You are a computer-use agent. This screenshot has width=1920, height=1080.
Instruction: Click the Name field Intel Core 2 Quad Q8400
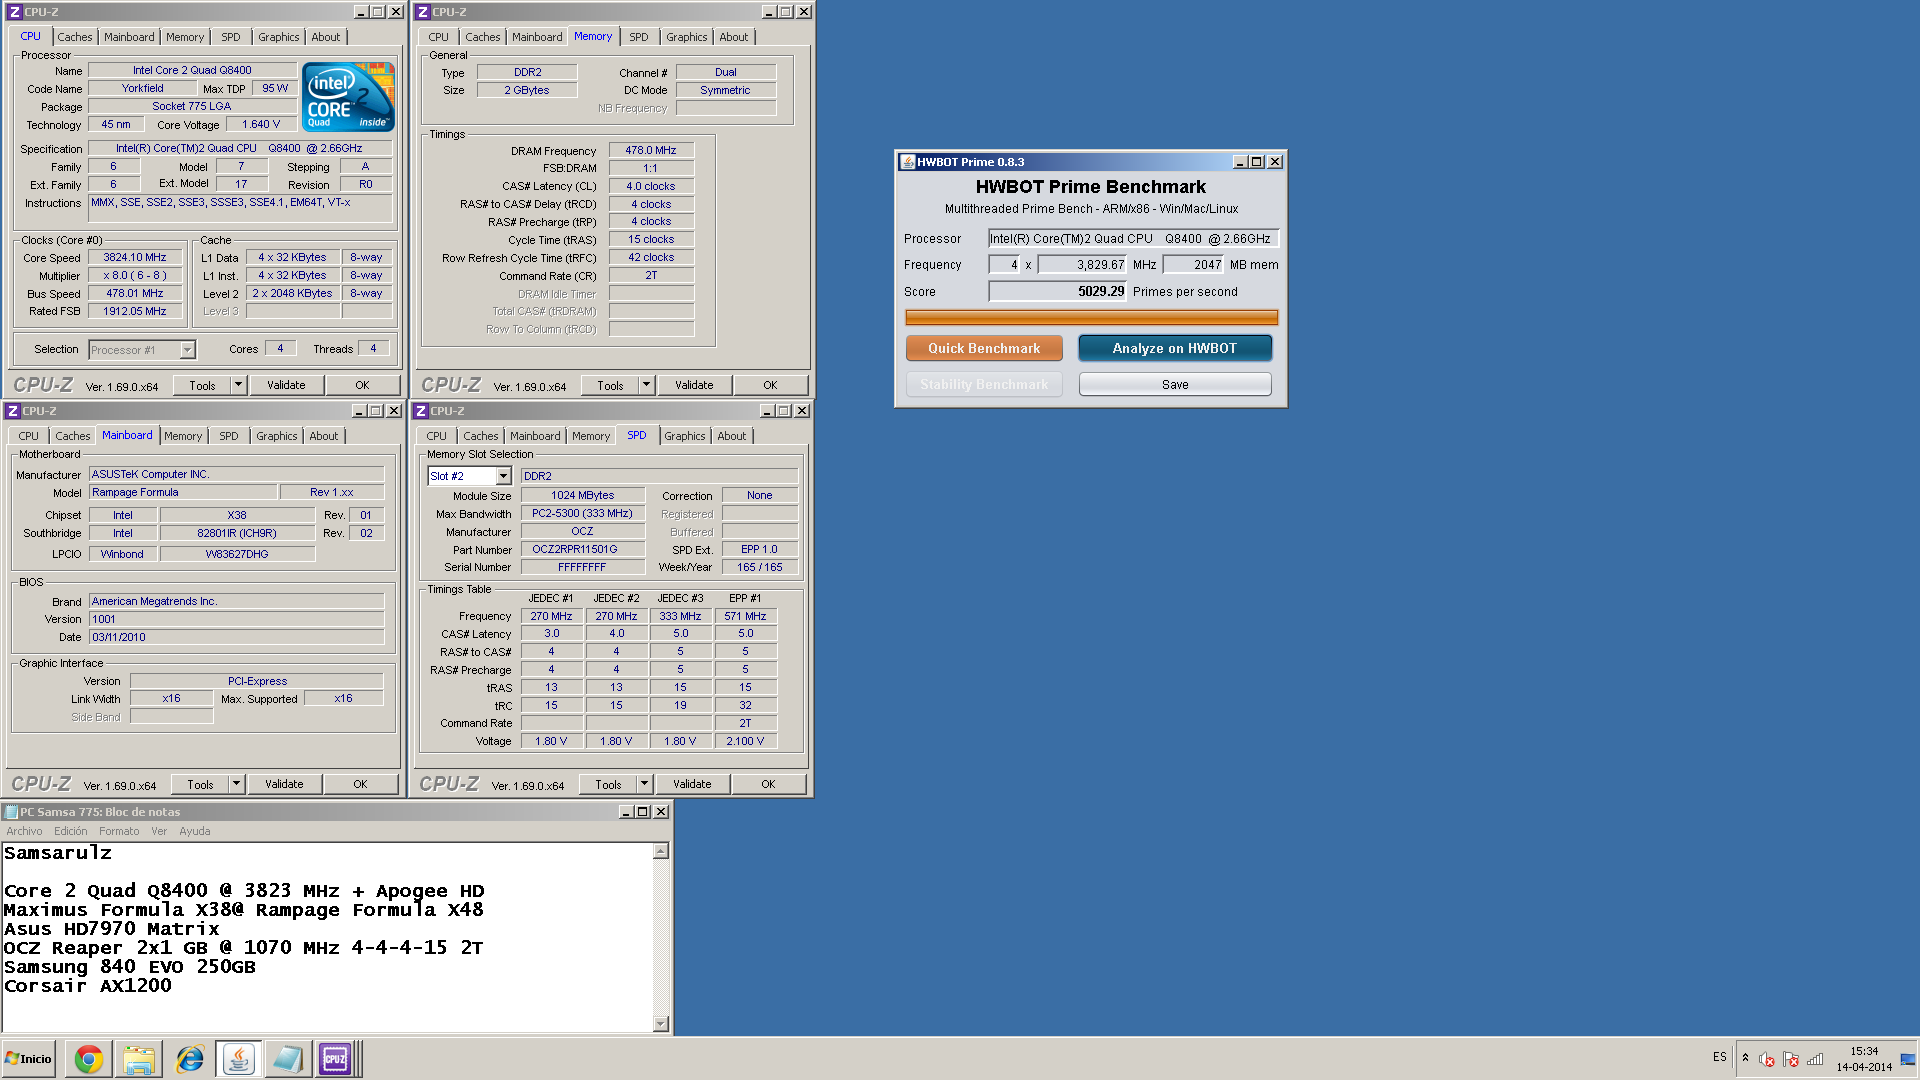(192, 70)
